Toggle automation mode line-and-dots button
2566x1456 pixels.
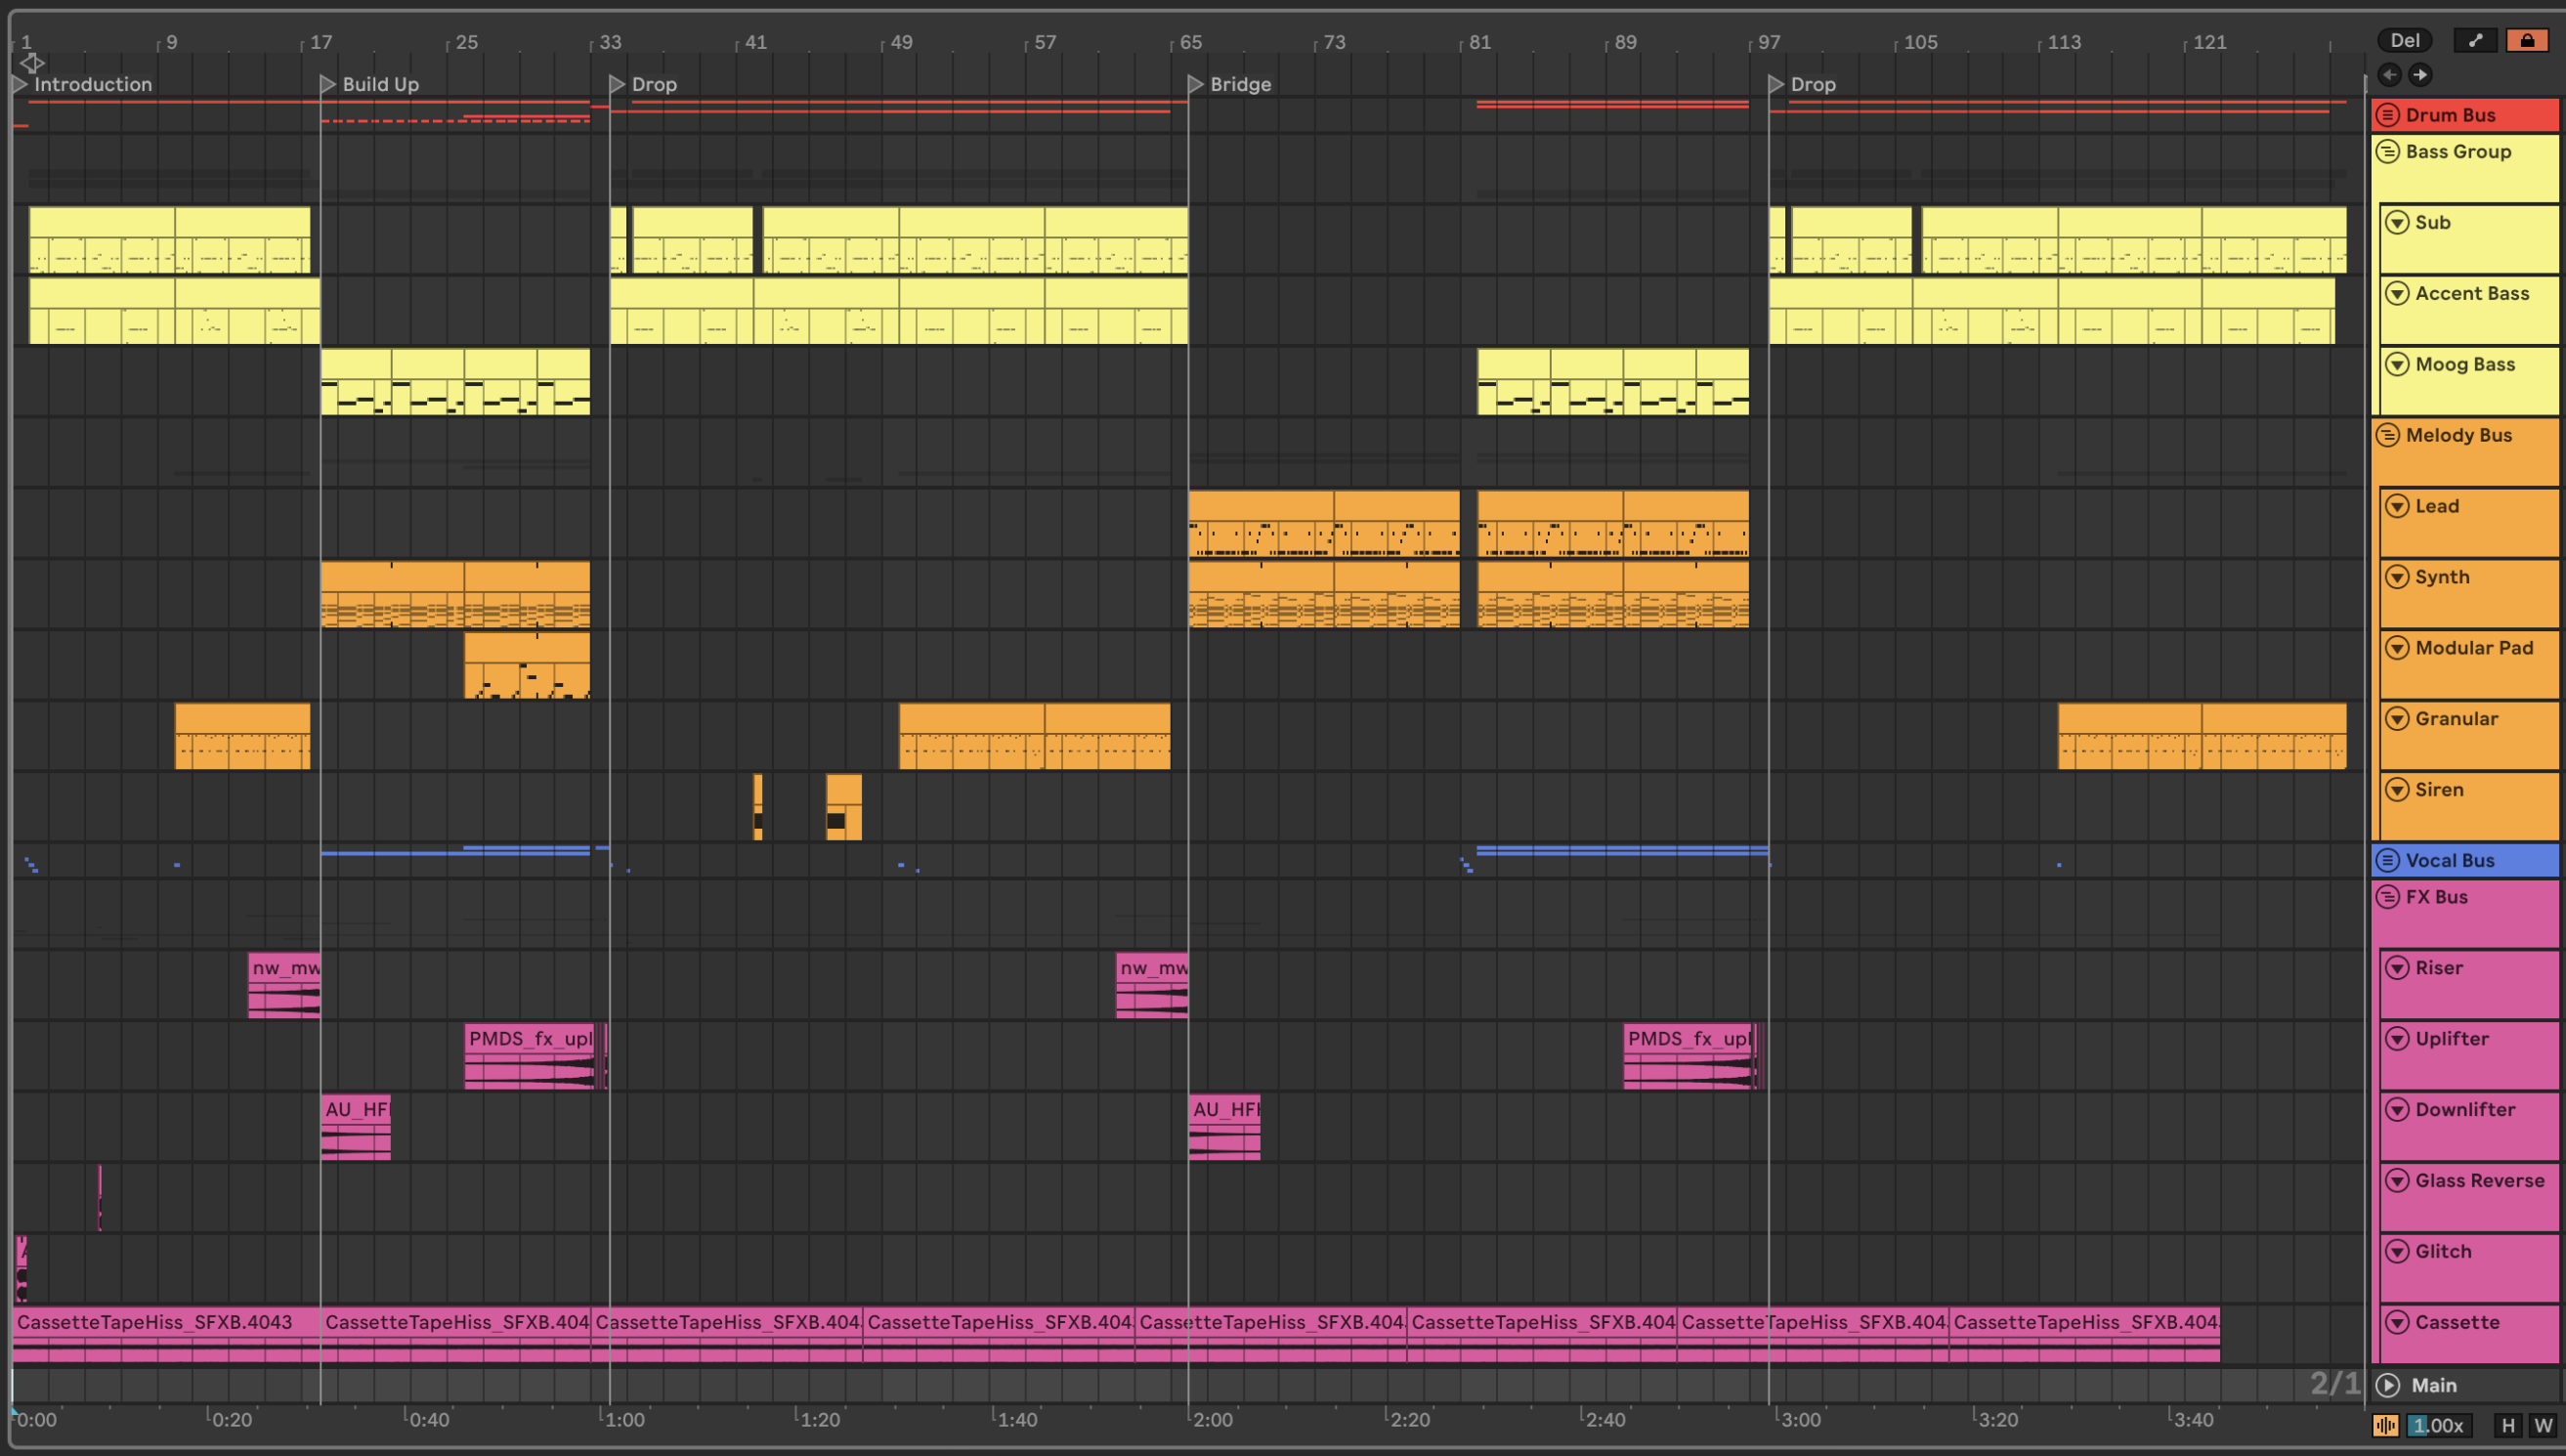point(2475,40)
